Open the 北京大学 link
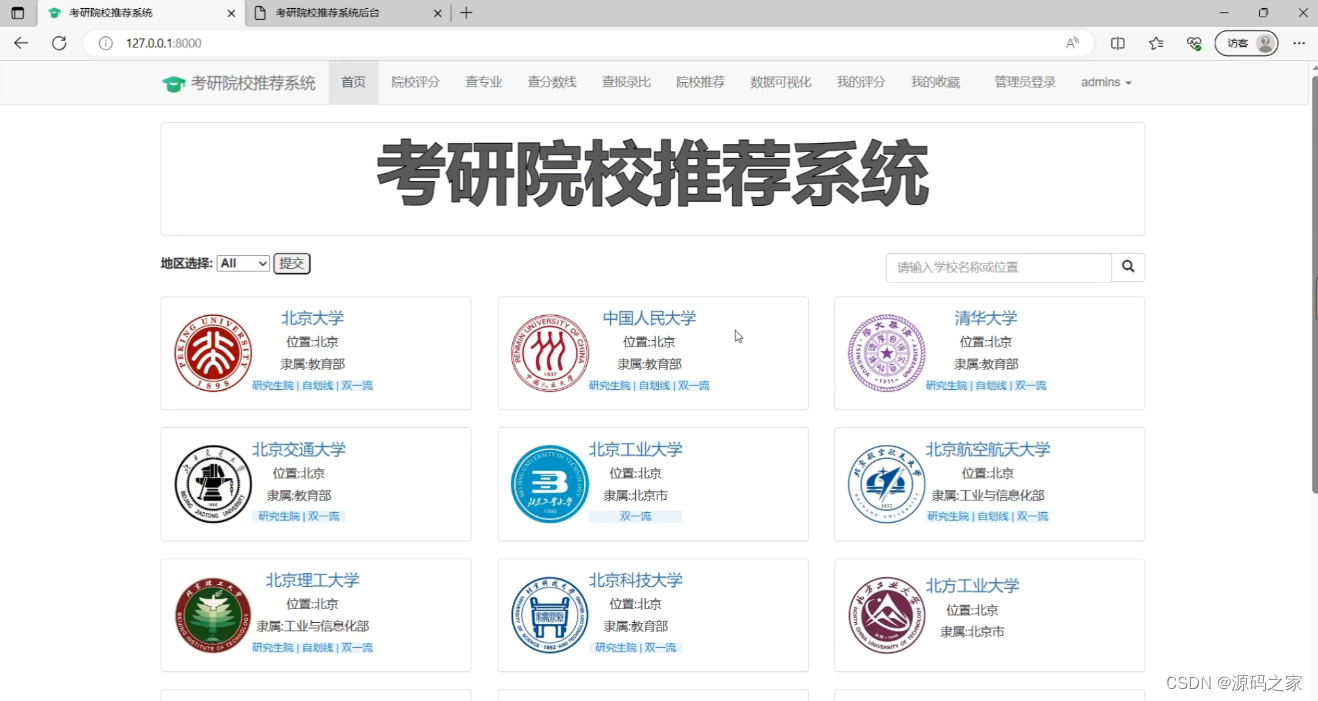Image resolution: width=1318 pixels, height=701 pixels. click(x=312, y=318)
